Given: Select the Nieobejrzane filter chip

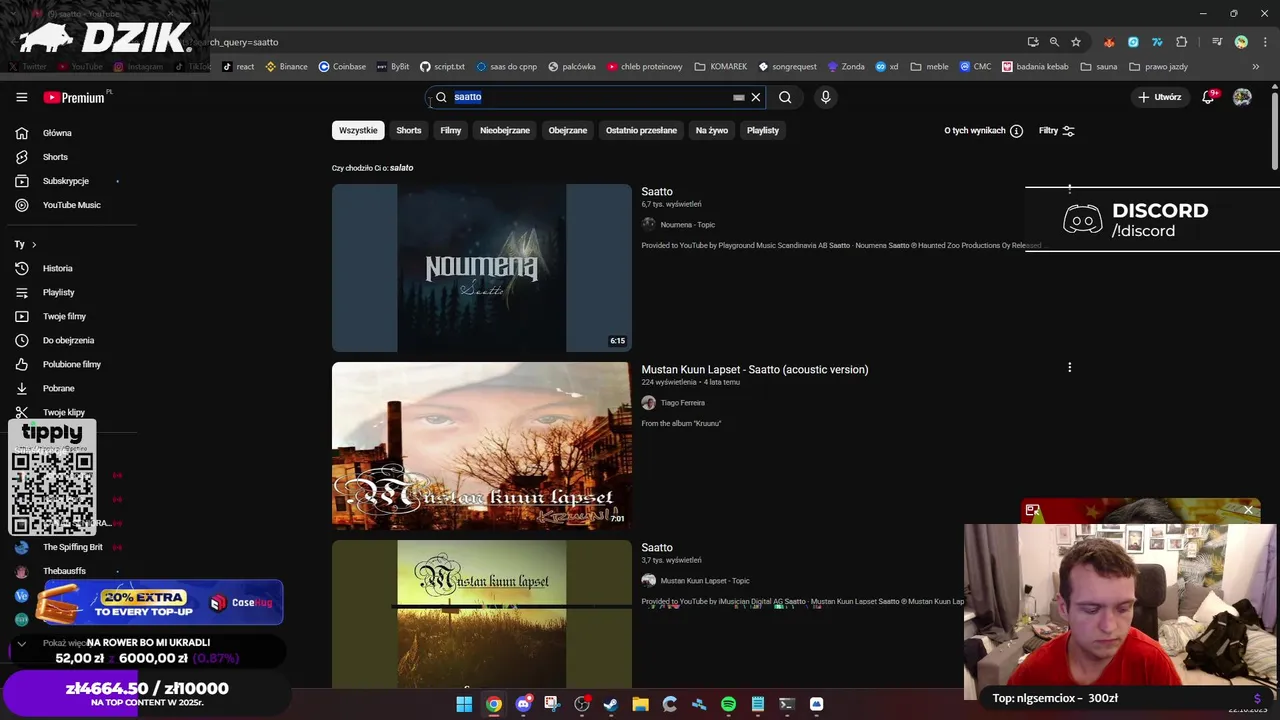Looking at the screenshot, I should pos(505,130).
